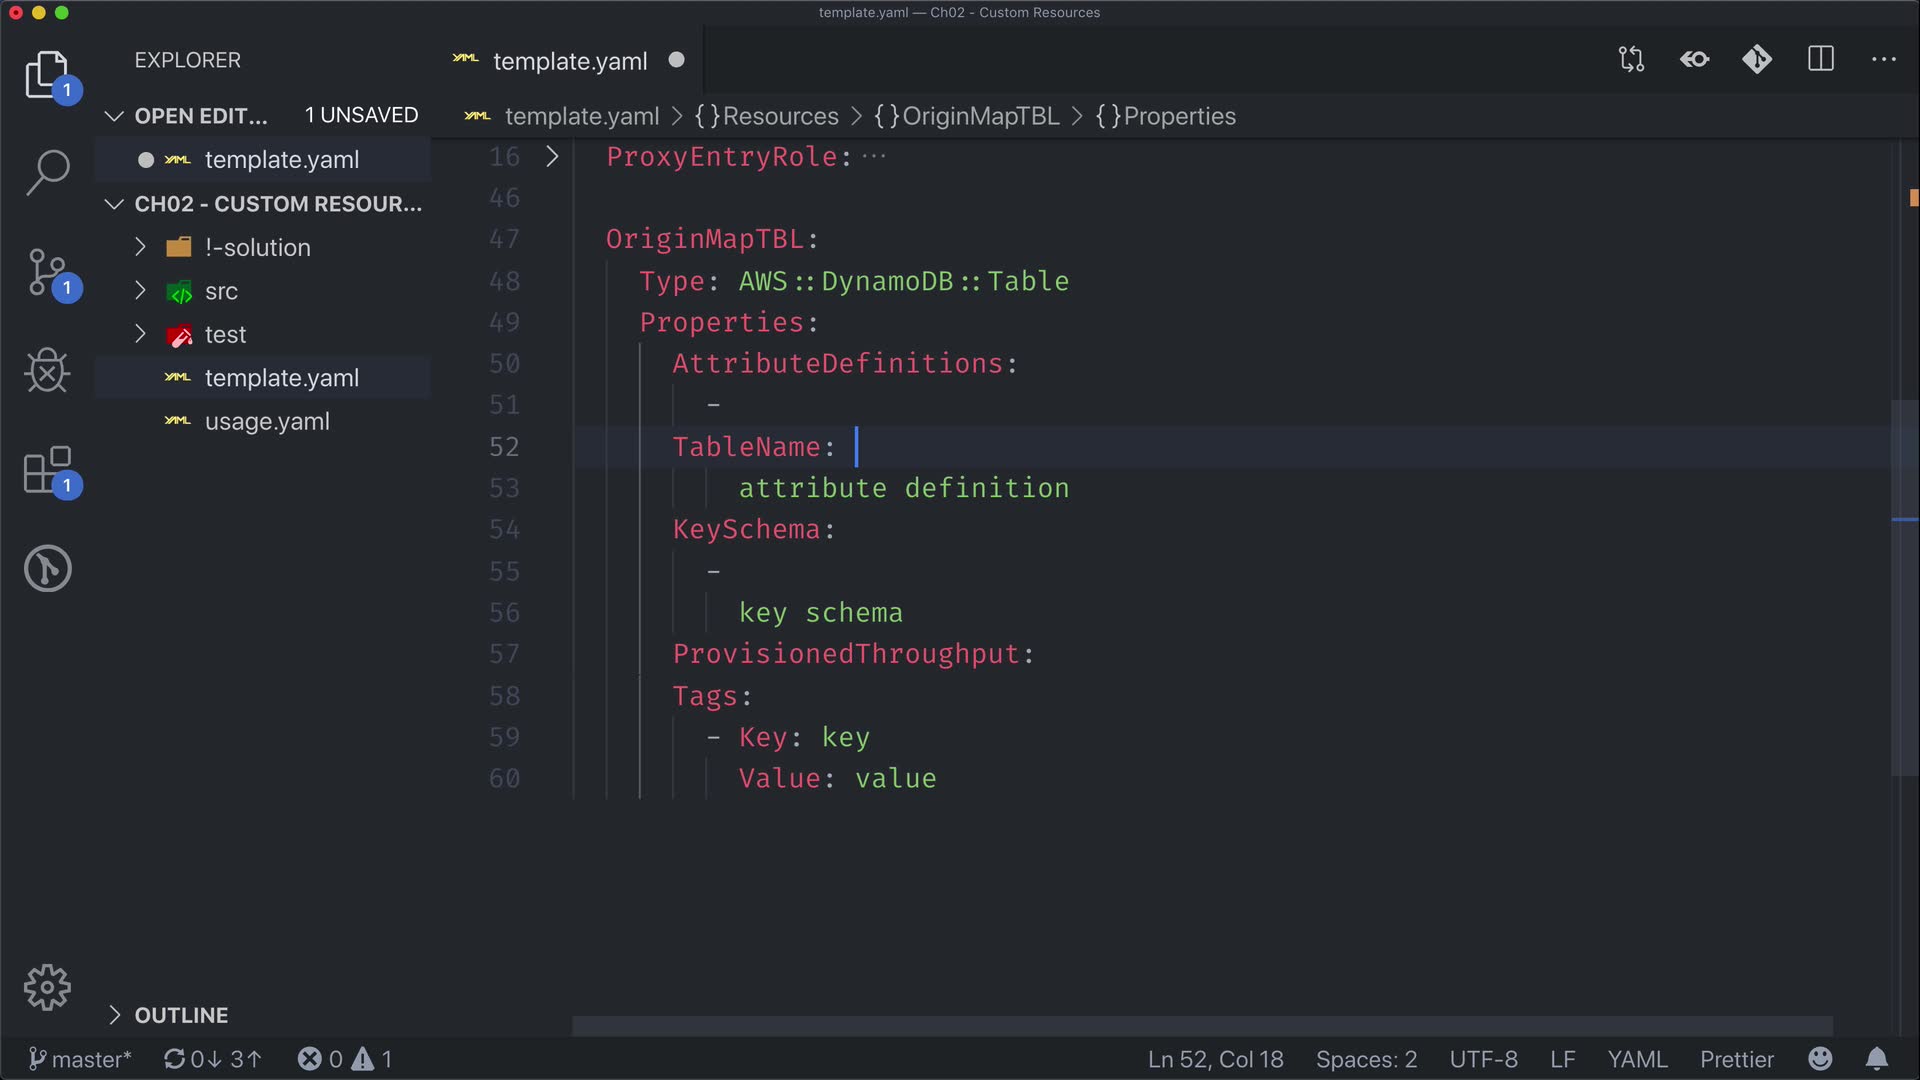Open the Extensions view icon
Viewport: 1920px width, 1080px height.
coord(47,470)
